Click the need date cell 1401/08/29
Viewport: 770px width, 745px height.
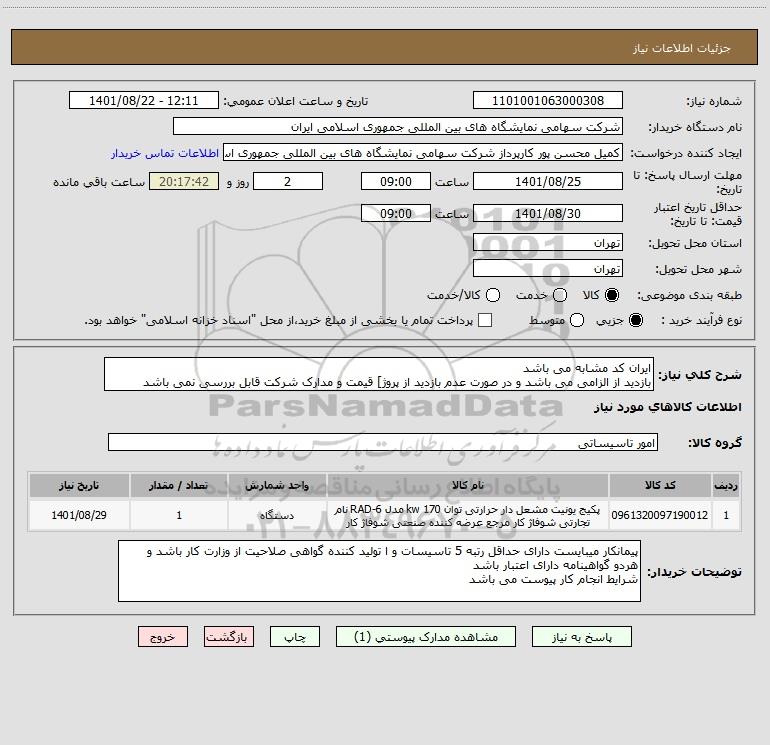pyautogui.click(x=79, y=515)
